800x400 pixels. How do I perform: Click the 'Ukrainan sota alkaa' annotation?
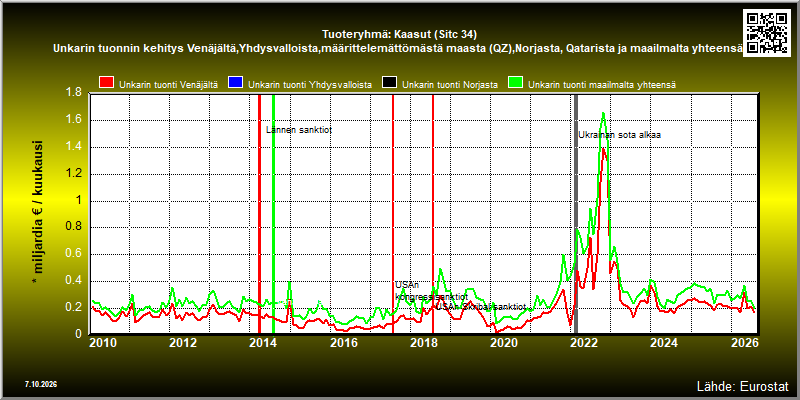point(619,135)
